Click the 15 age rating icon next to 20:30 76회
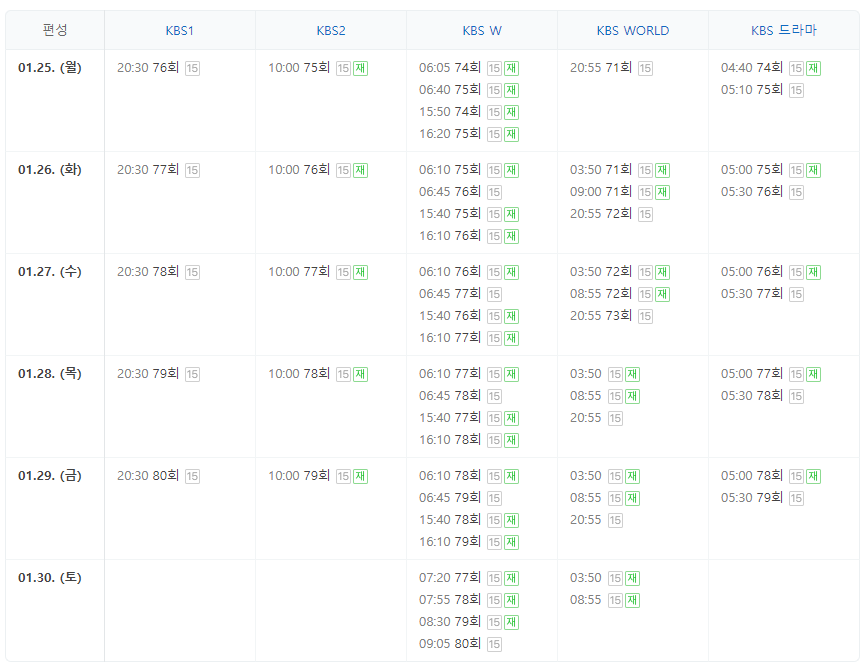866x670 pixels. click(192, 68)
